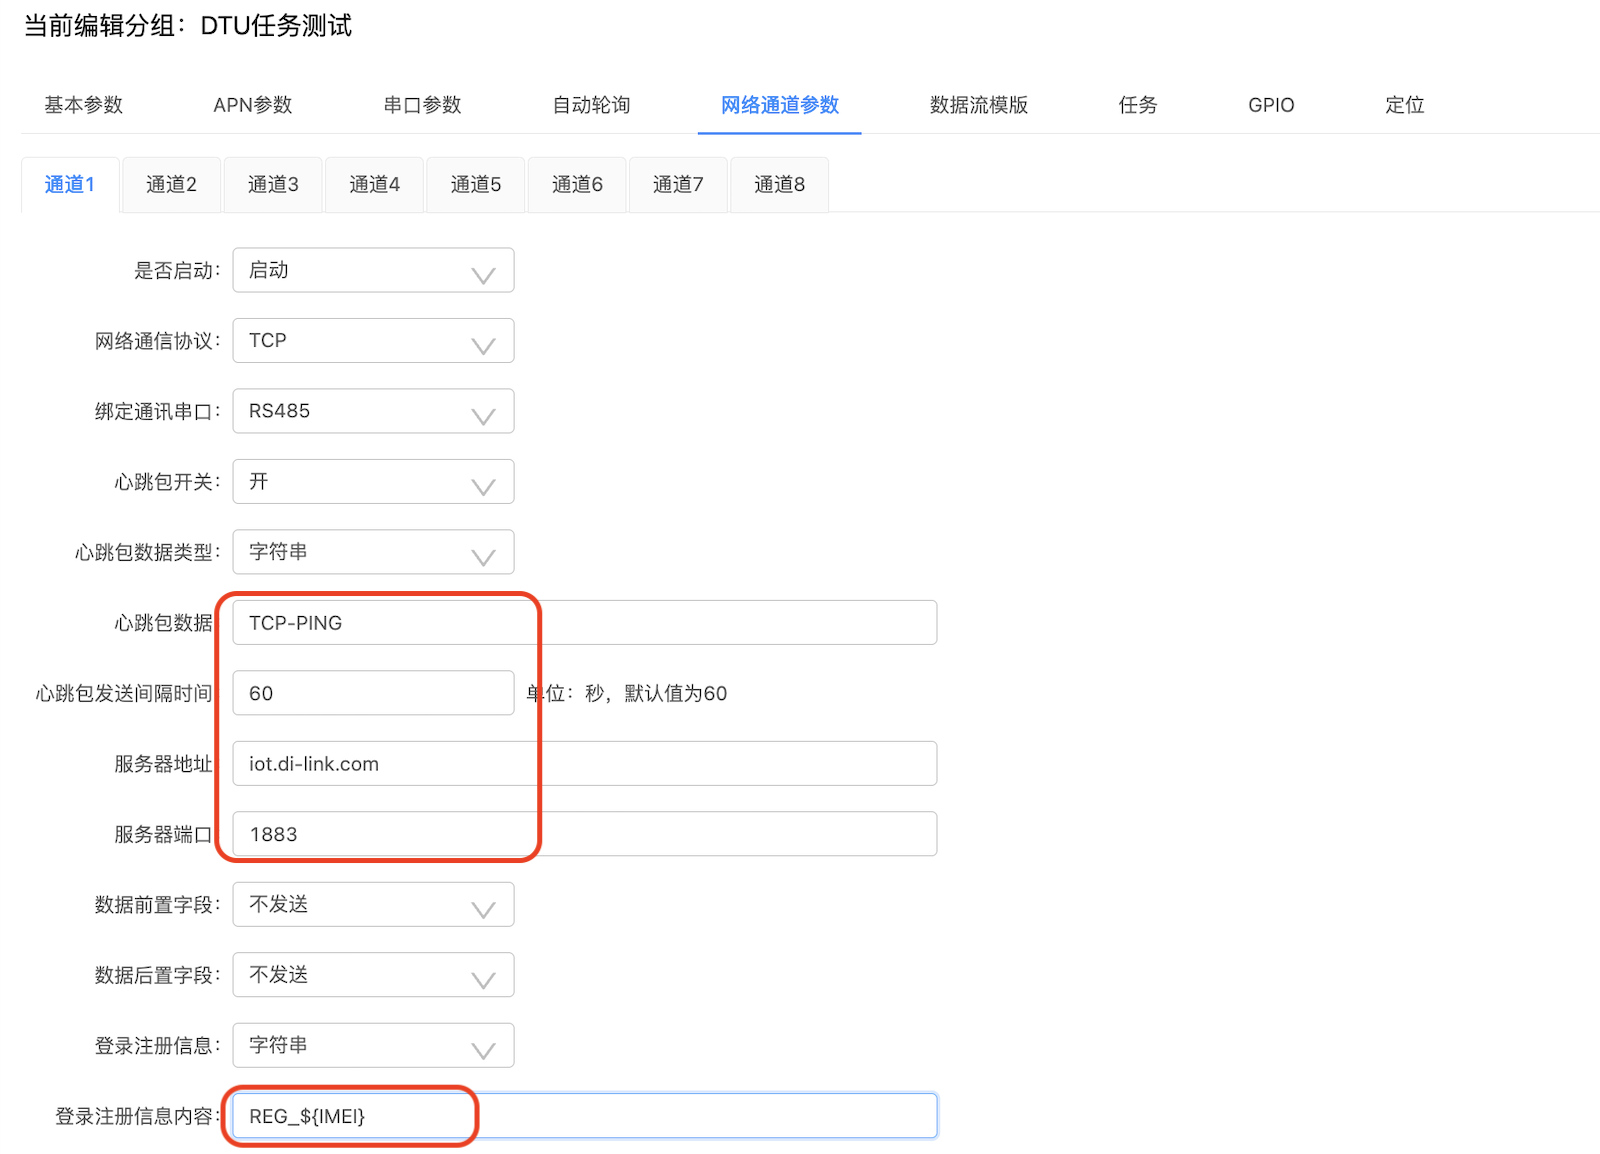
Task: Open the 串口参数 tab
Action: point(422,105)
